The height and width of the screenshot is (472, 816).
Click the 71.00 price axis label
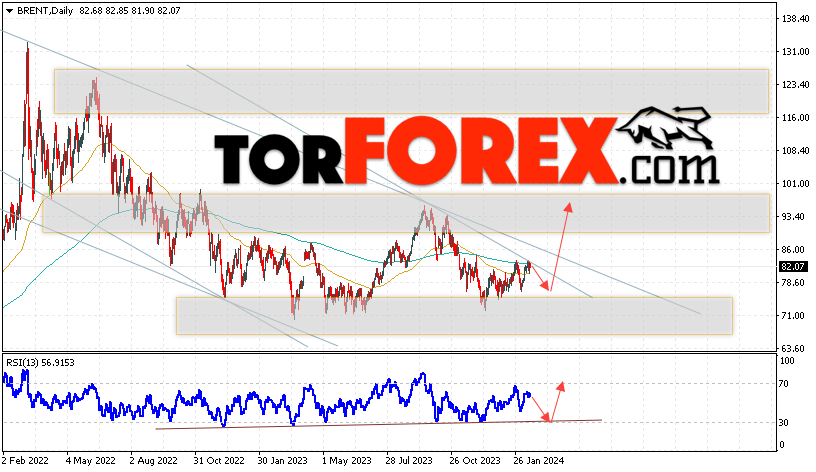(795, 316)
